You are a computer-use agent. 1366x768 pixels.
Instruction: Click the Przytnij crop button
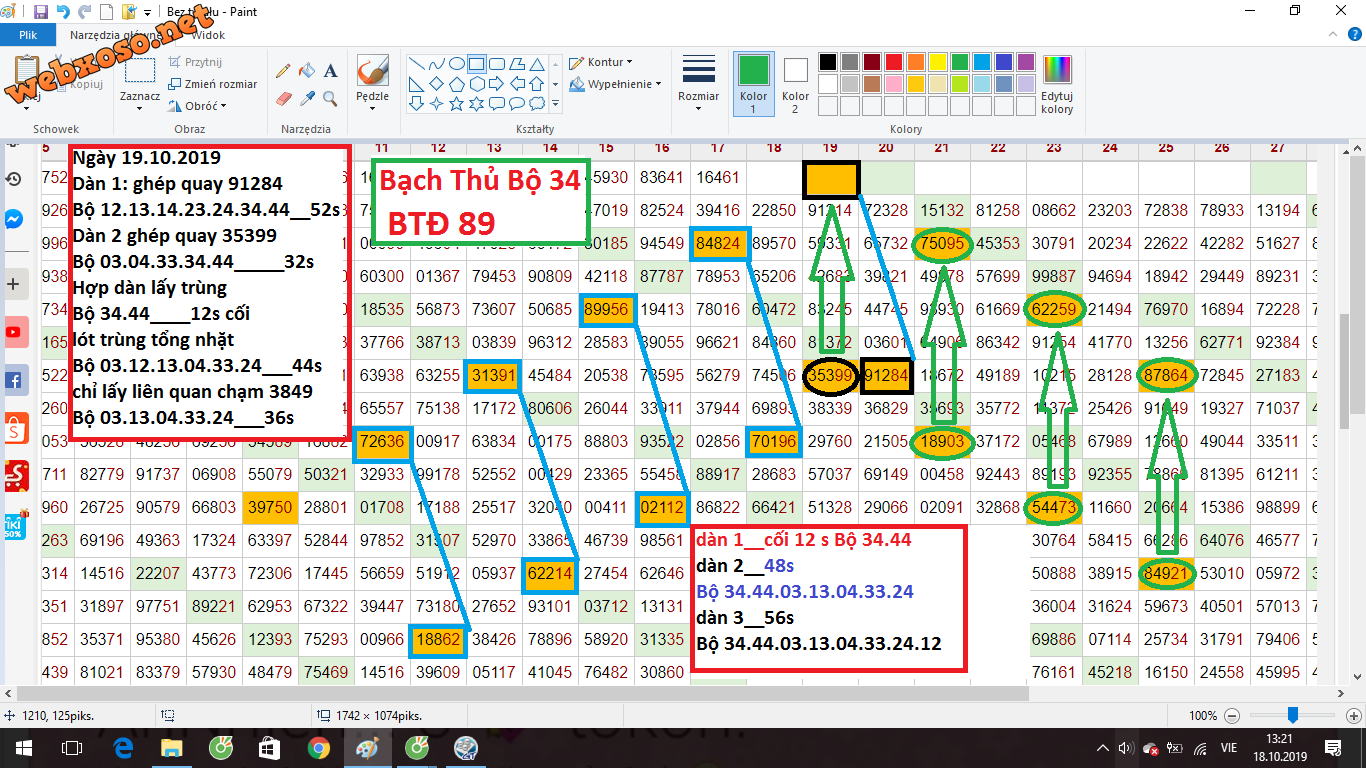coord(195,62)
